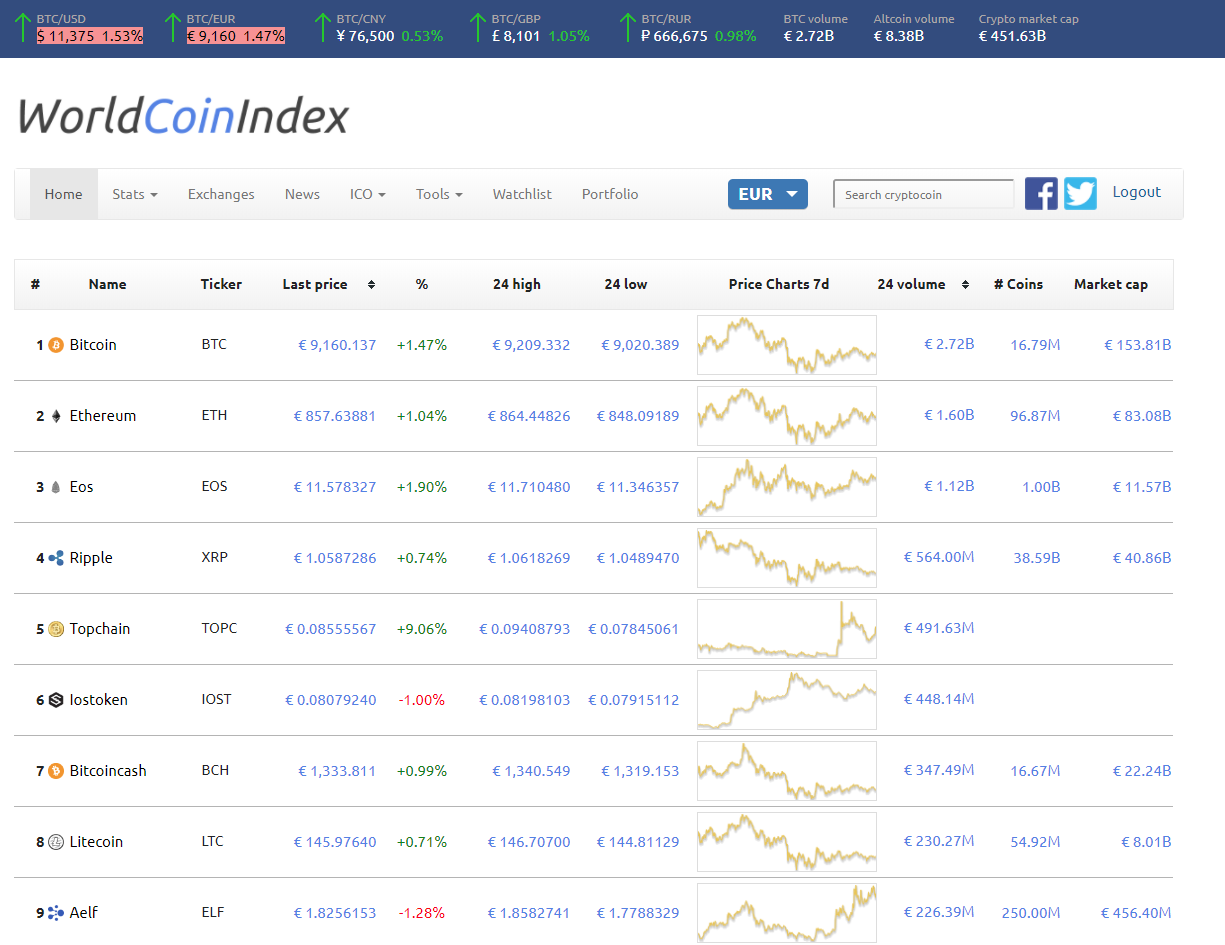Click Topchain +9.06% change value
This screenshot has width=1225, height=945.
click(x=422, y=629)
